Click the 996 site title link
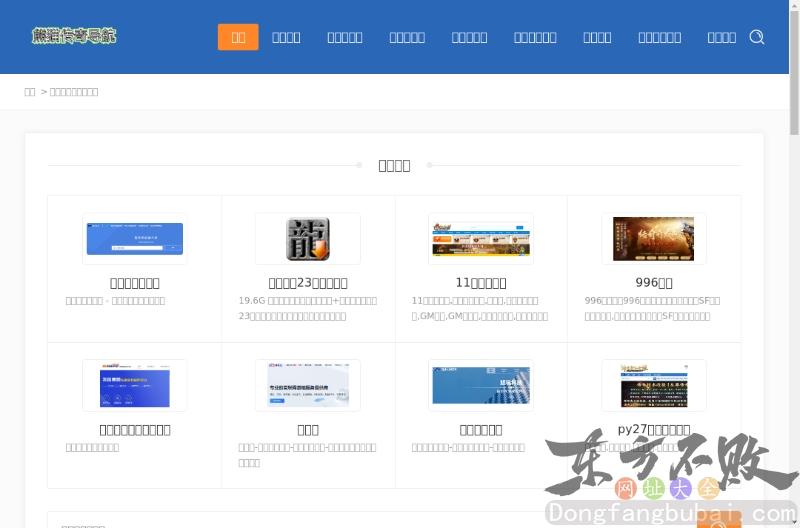 pos(654,283)
